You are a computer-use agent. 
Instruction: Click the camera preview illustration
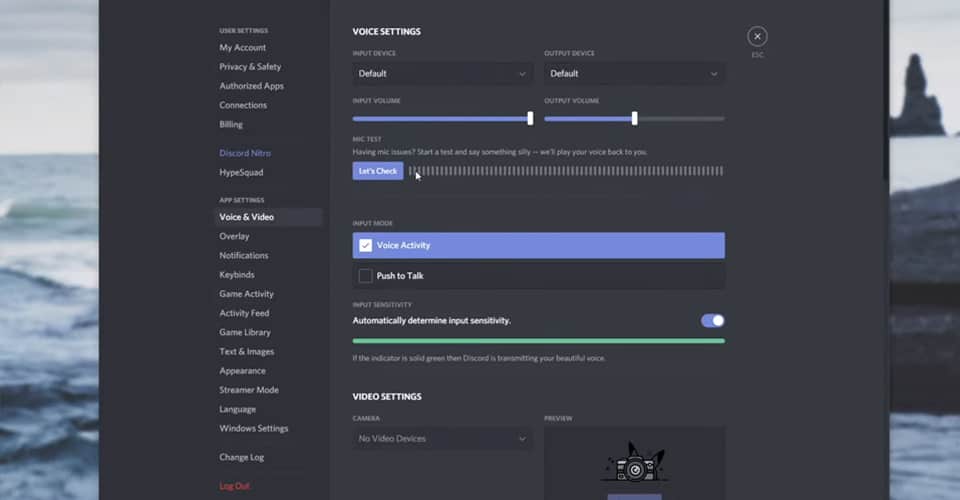(634, 463)
